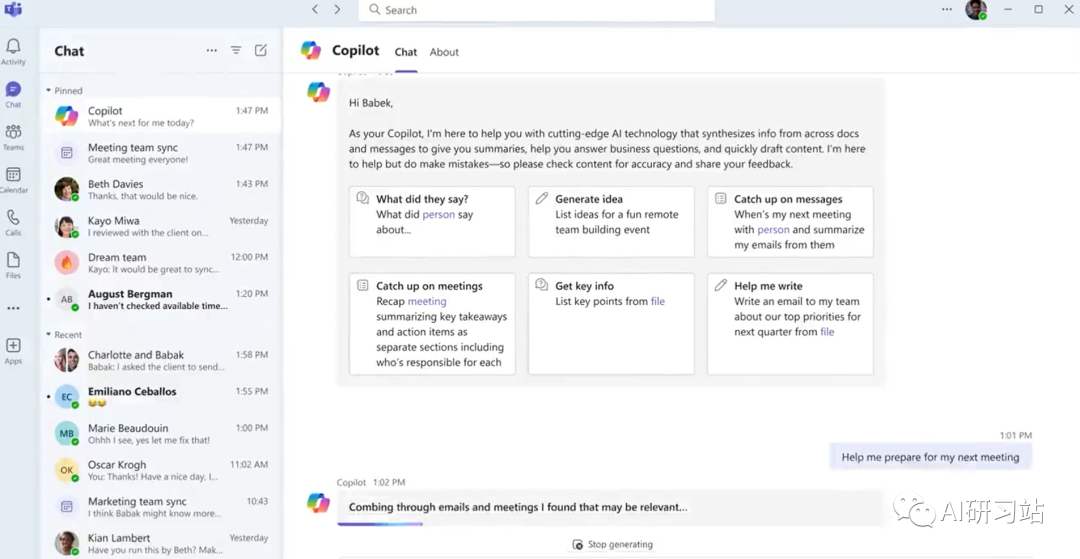Screen dimensions: 1080x559
Task: Open Kayo Miwa conversation
Action: [x=160, y=226]
